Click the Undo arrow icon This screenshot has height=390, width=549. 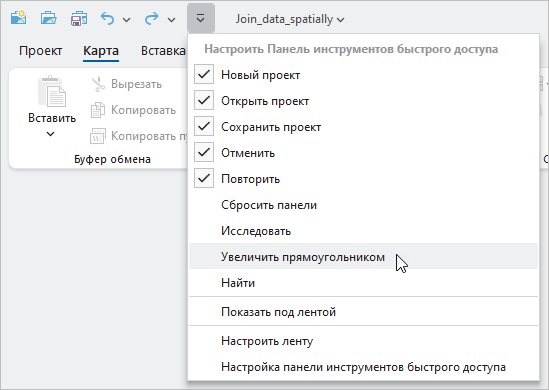pos(107,19)
